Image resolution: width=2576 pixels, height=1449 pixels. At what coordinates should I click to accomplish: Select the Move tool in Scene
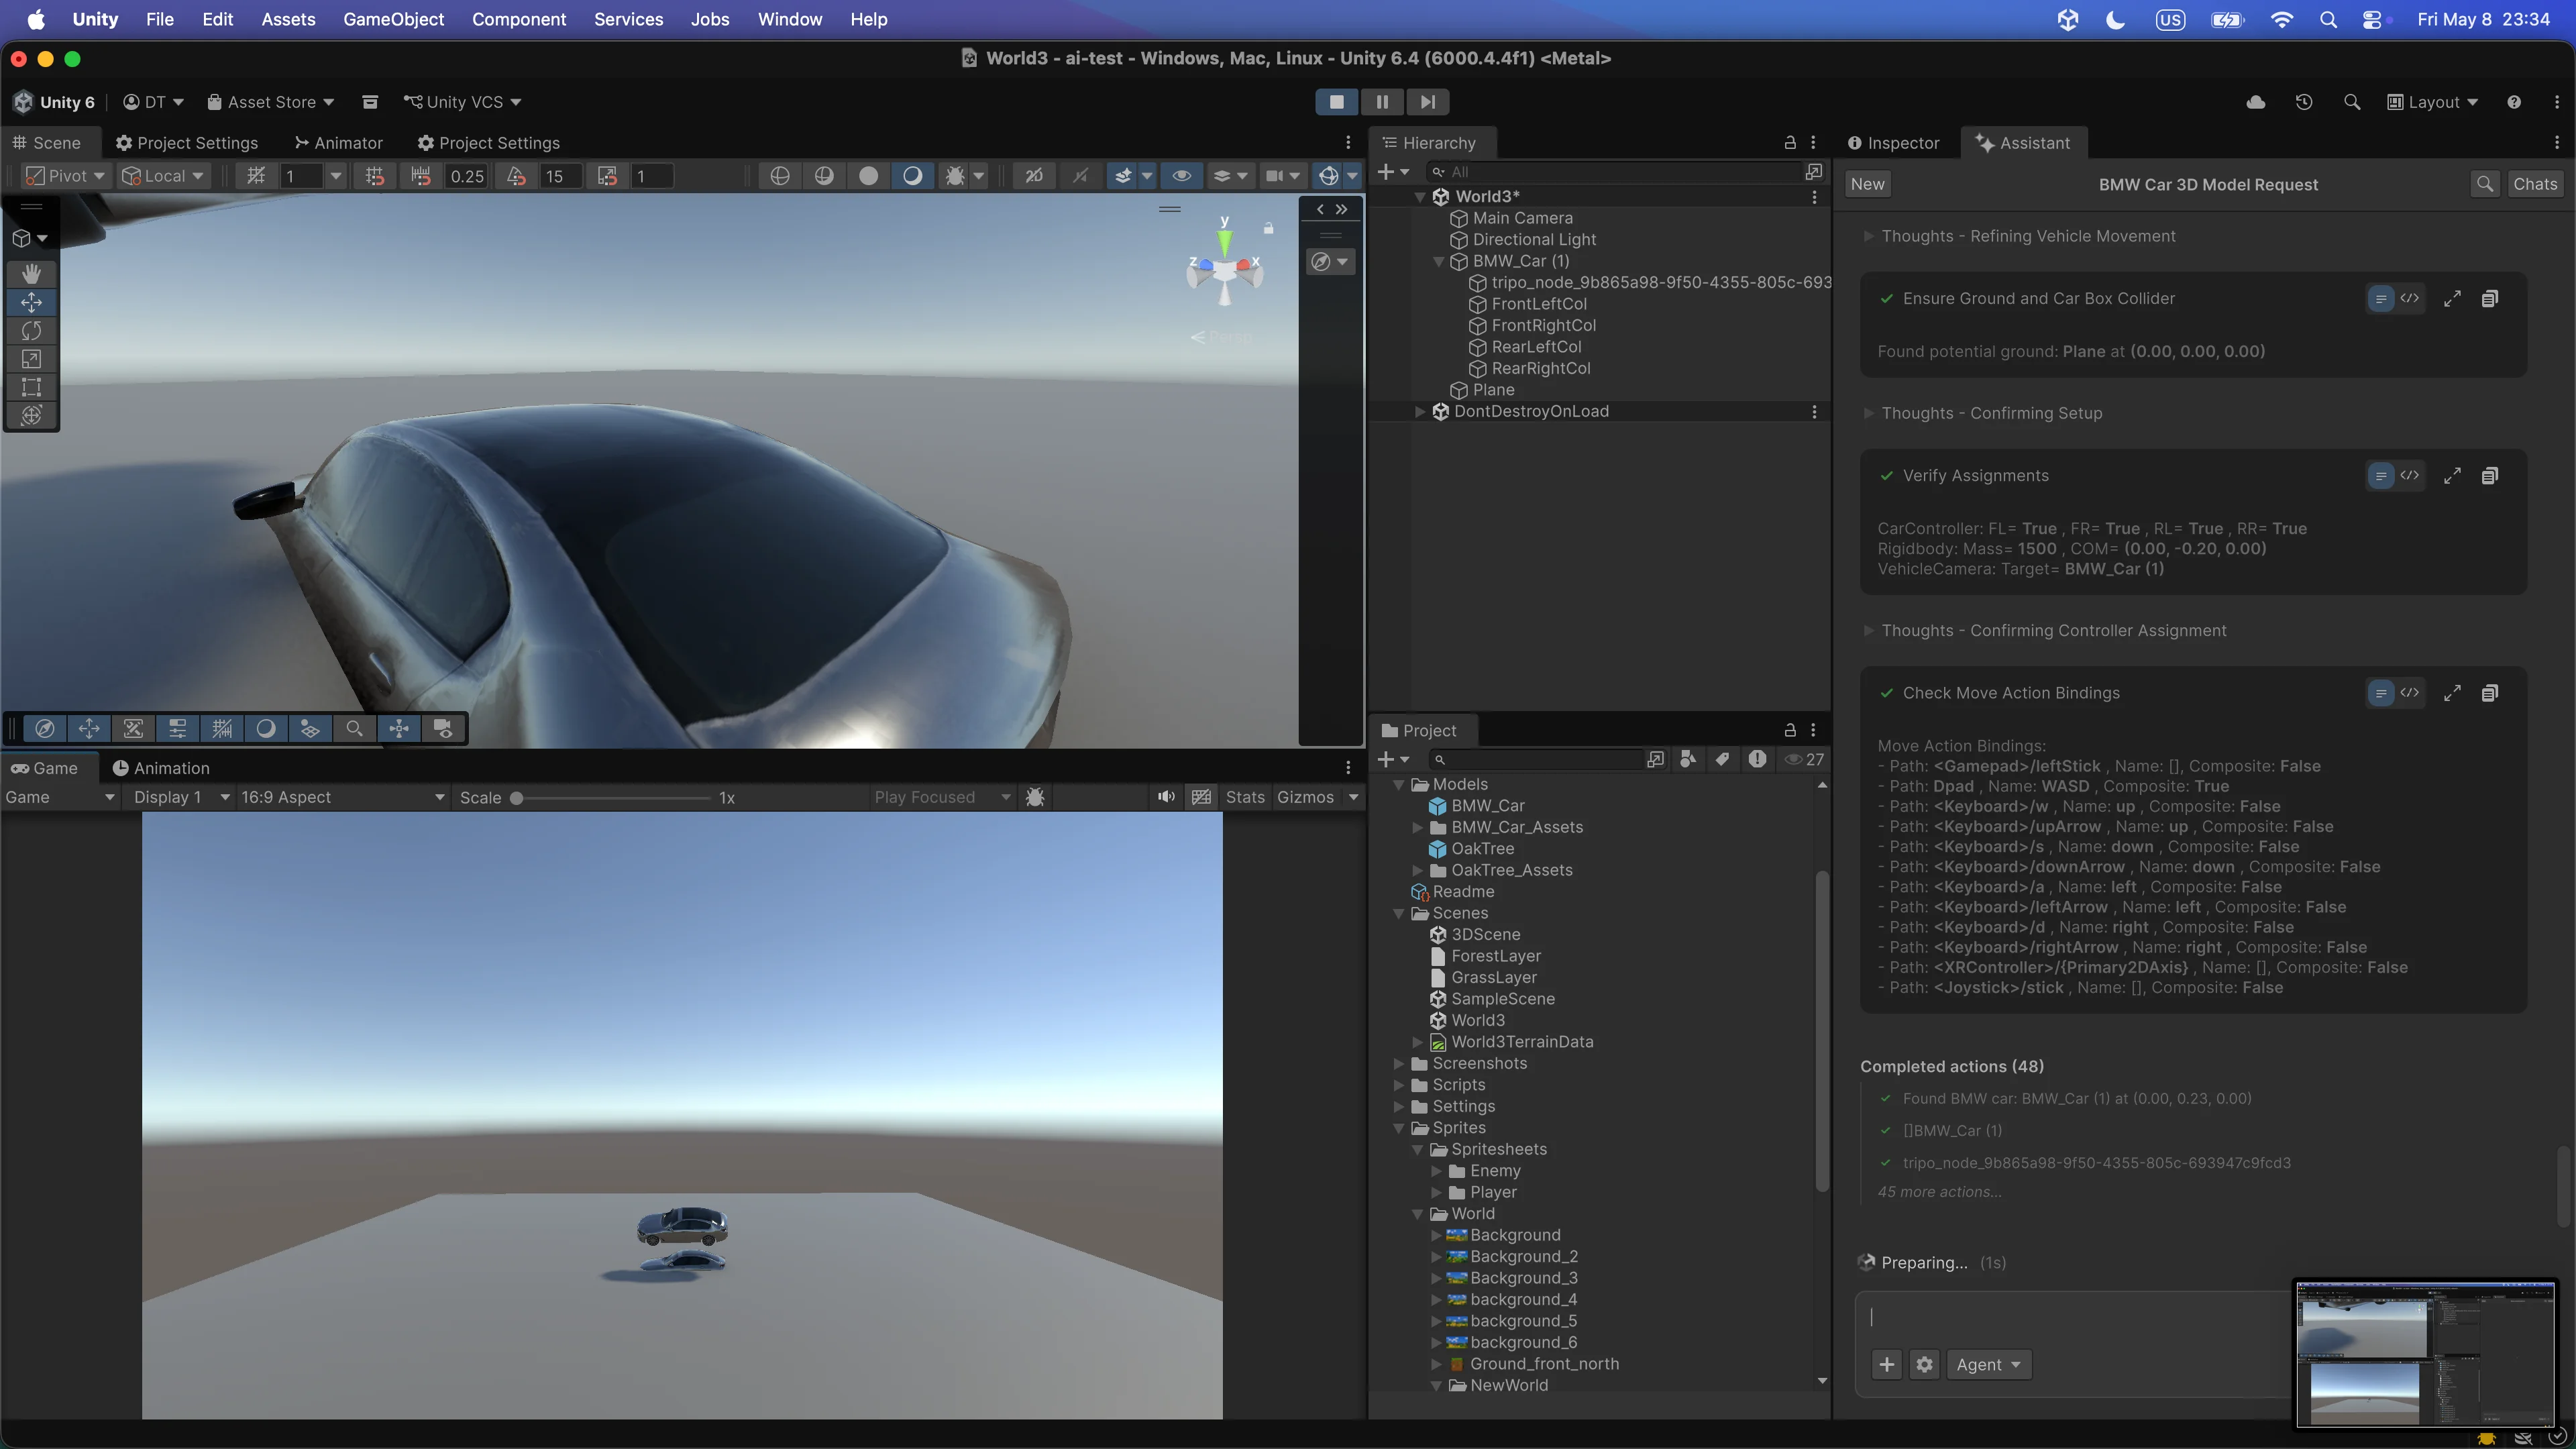(31, 302)
